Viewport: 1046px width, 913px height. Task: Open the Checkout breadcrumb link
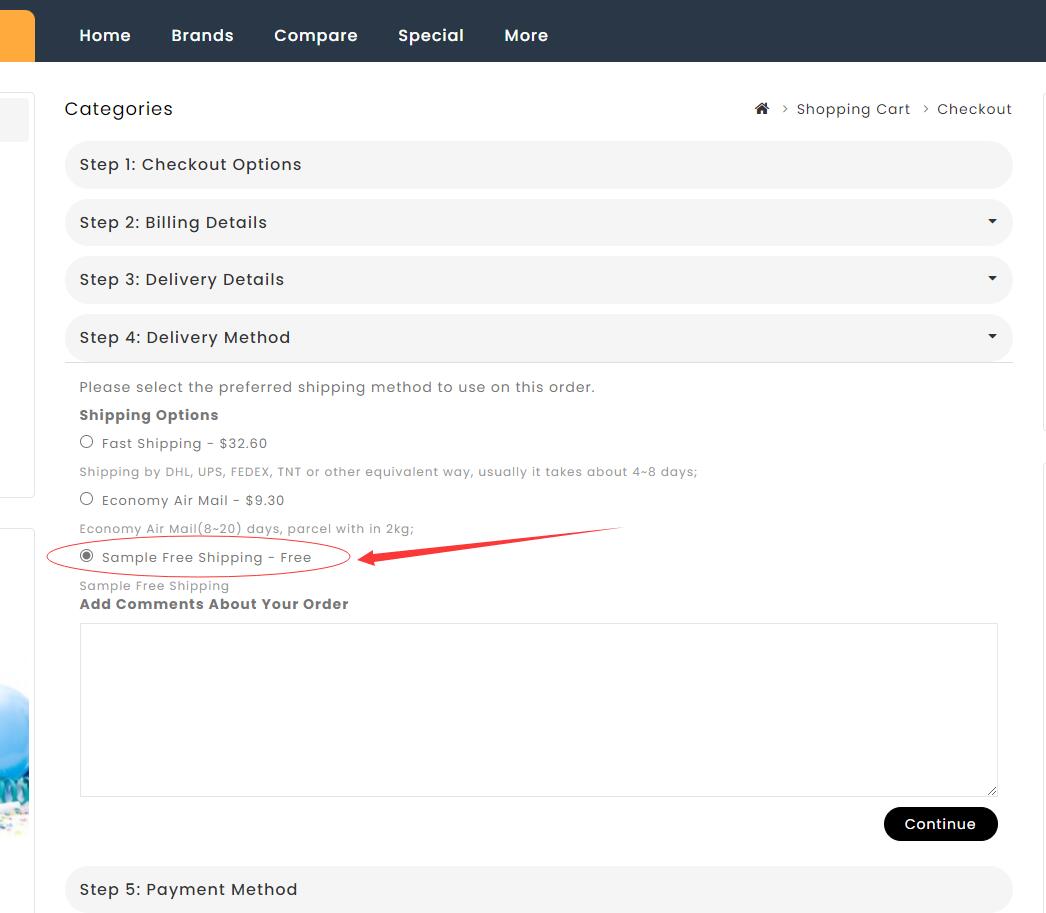tap(974, 109)
